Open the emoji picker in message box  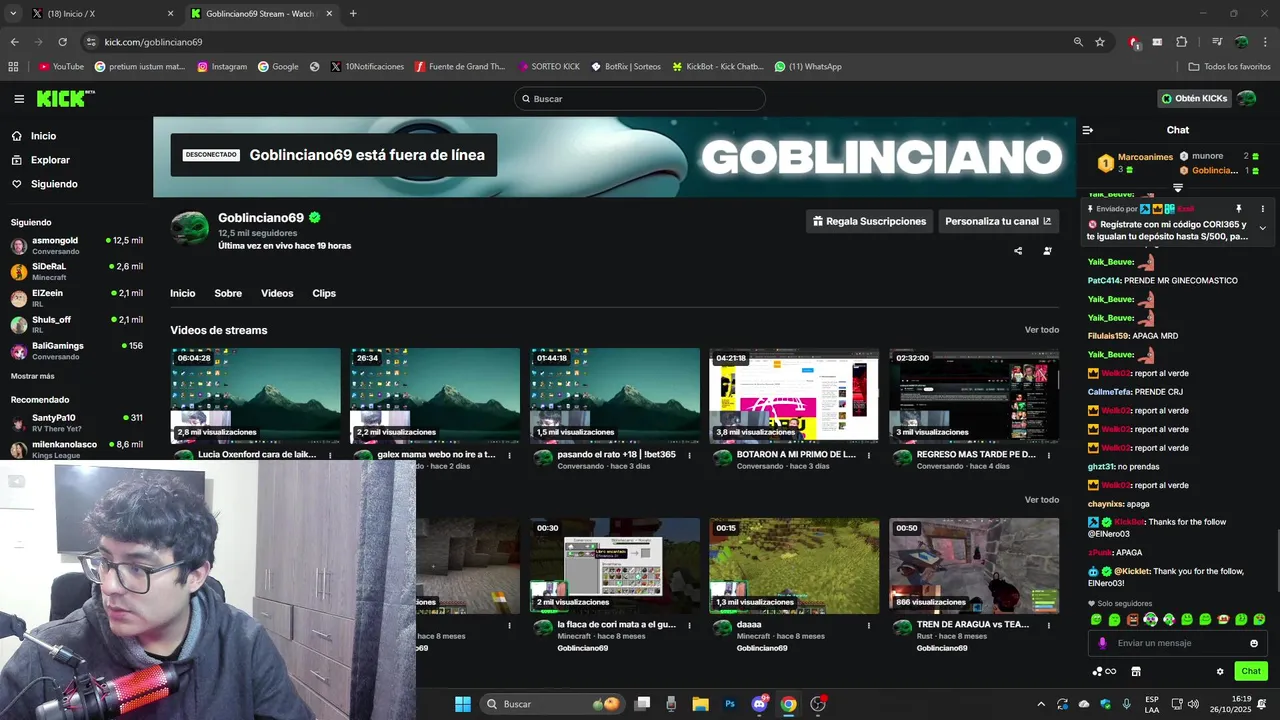coord(1254,643)
